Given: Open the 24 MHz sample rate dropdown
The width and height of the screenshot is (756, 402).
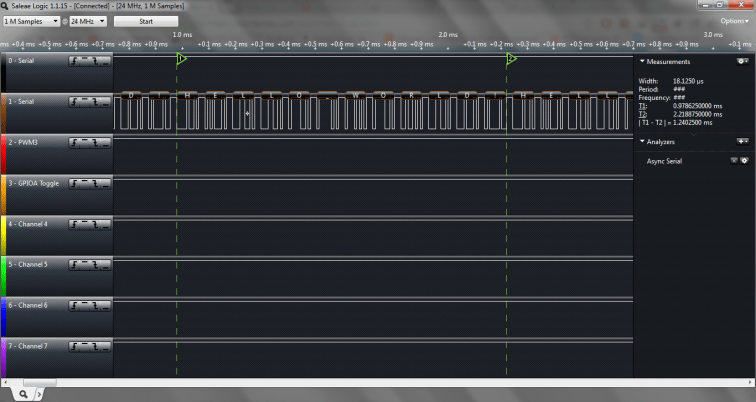Looking at the screenshot, I should click(88, 21).
